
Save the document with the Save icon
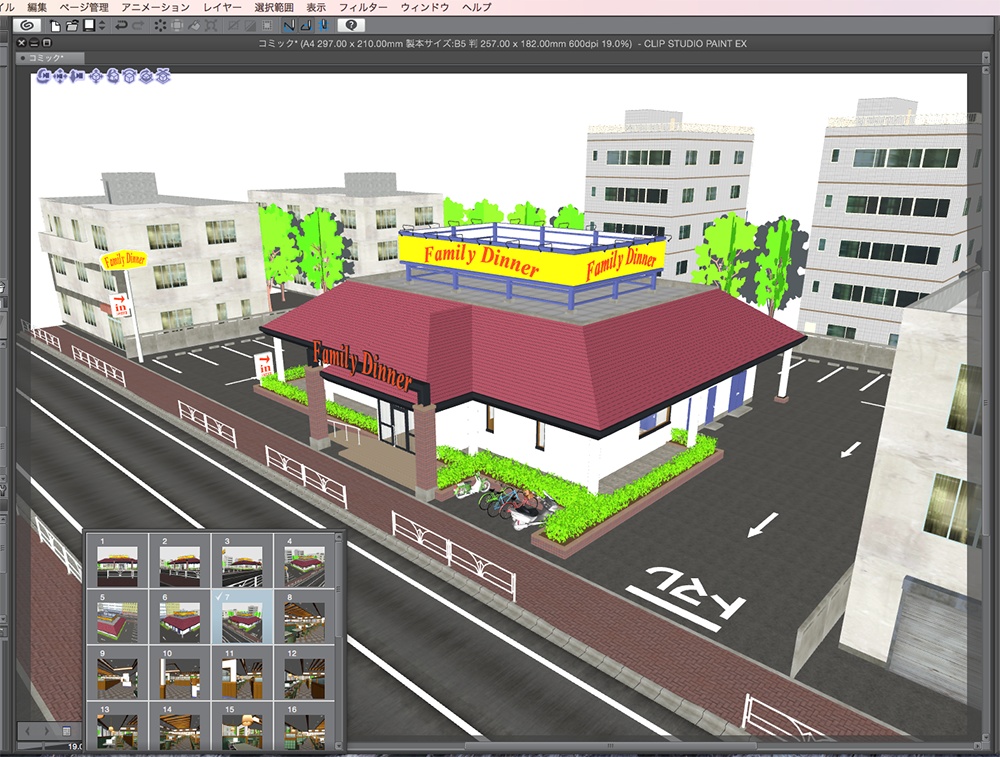89,25
